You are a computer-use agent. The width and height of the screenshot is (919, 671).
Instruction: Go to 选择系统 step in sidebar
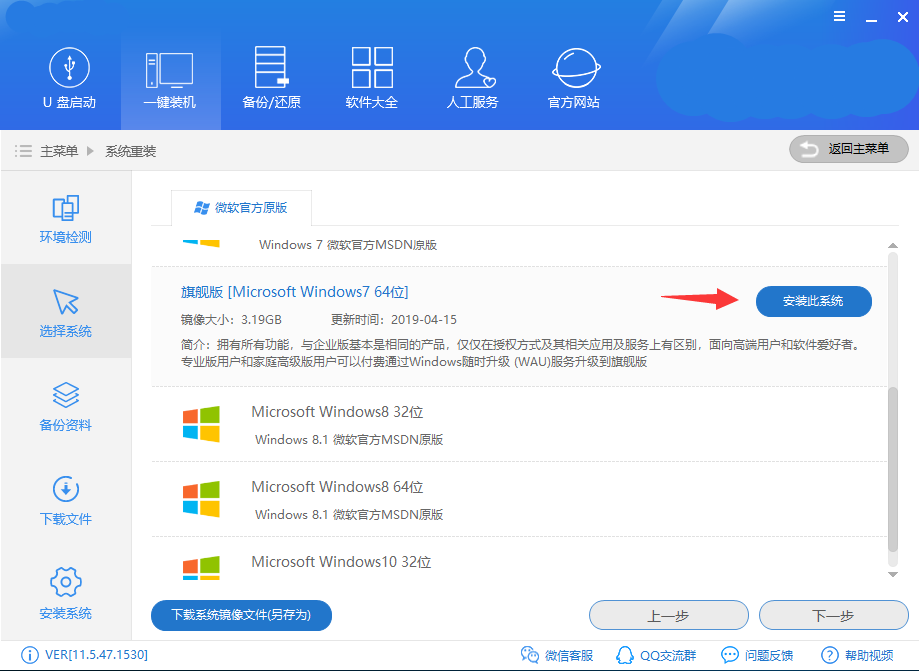(66, 312)
